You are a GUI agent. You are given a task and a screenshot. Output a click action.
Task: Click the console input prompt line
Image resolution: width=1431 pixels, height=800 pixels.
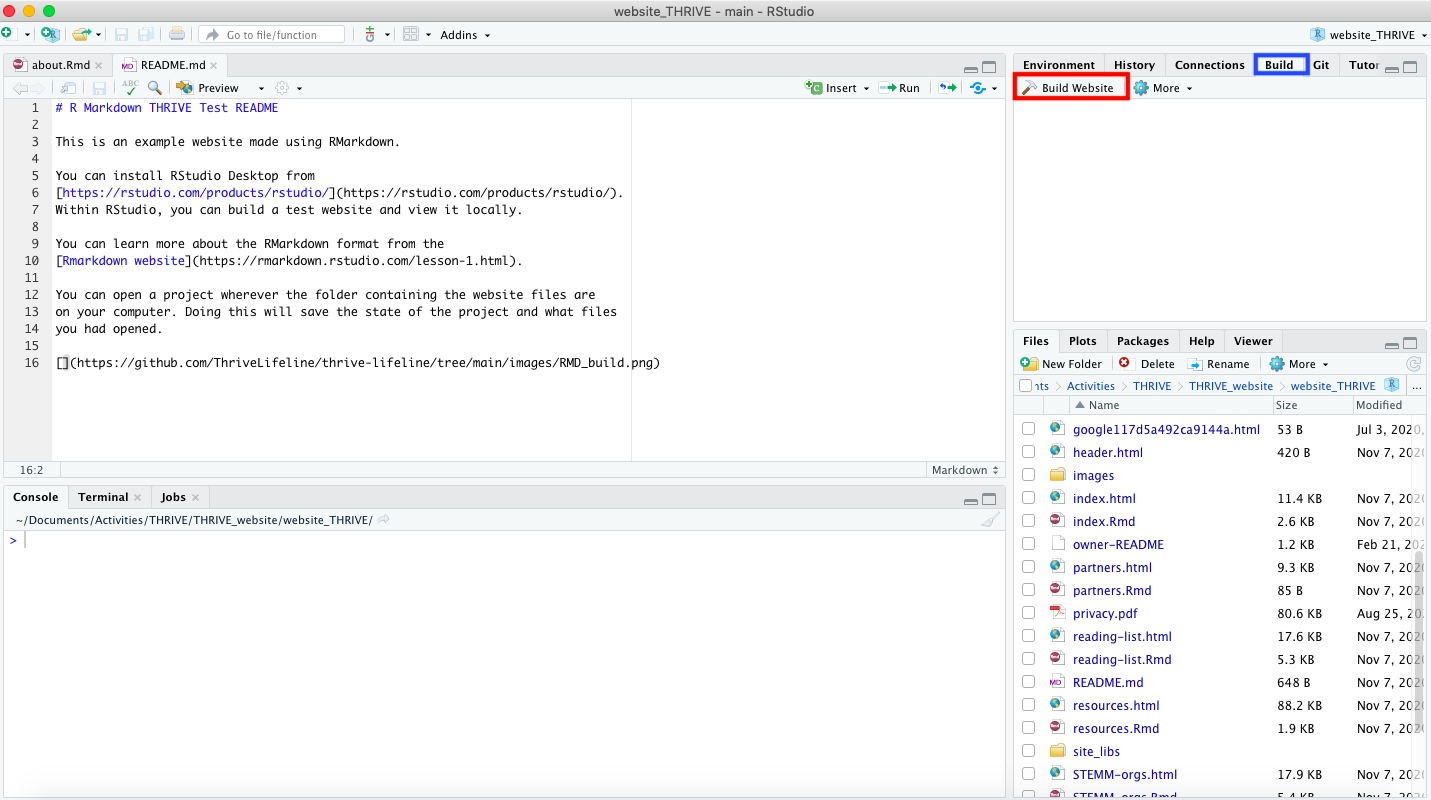503,540
